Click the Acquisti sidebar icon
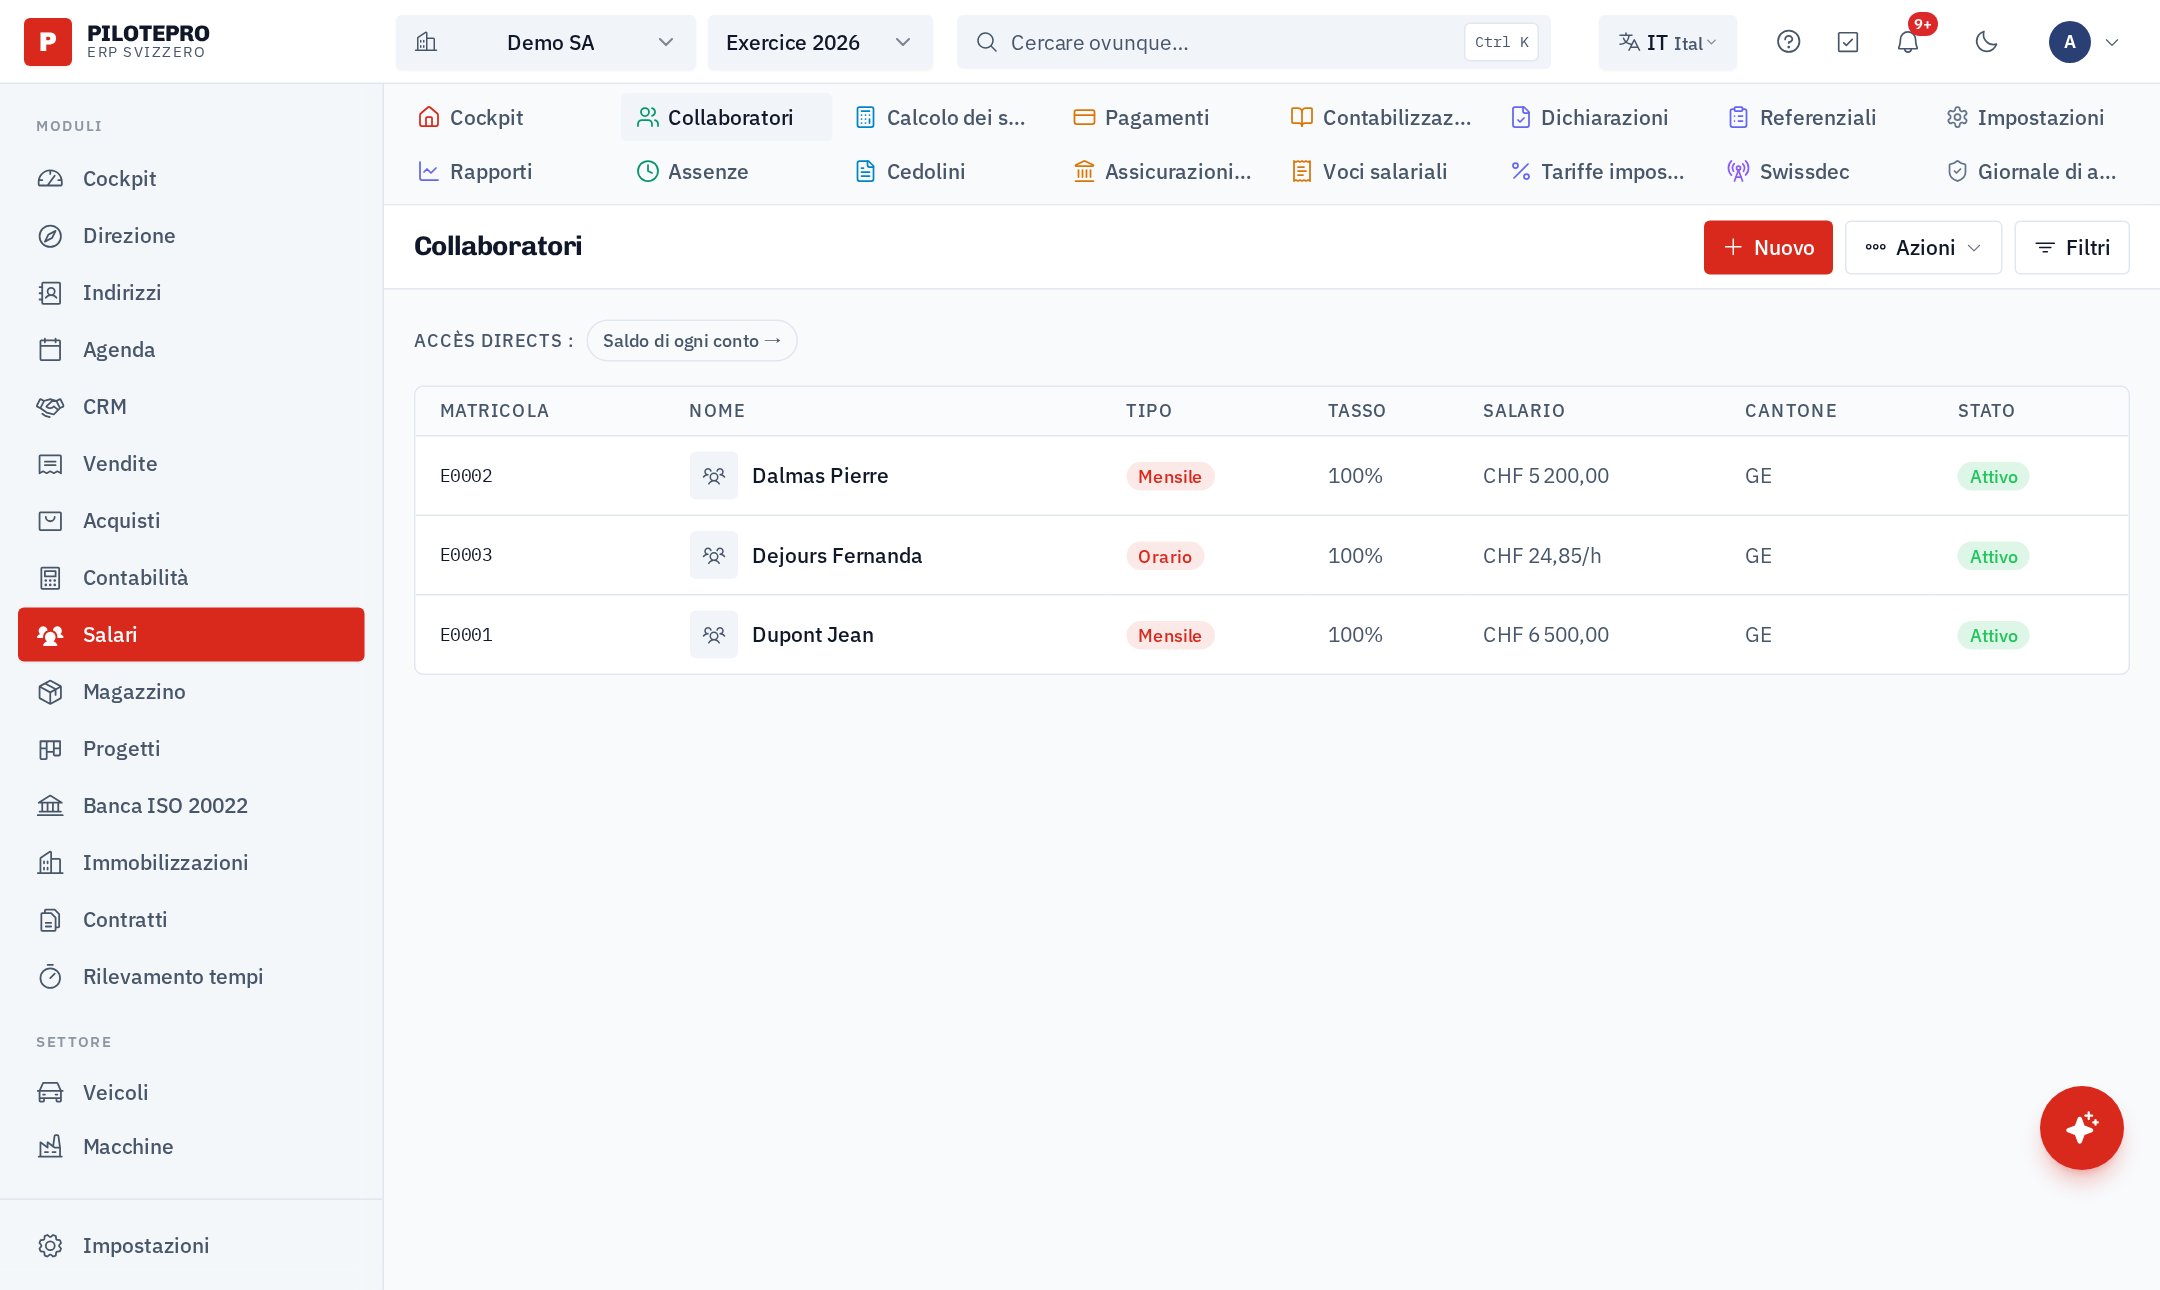This screenshot has width=2160, height=1290. pyautogui.click(x=50, y=520)
